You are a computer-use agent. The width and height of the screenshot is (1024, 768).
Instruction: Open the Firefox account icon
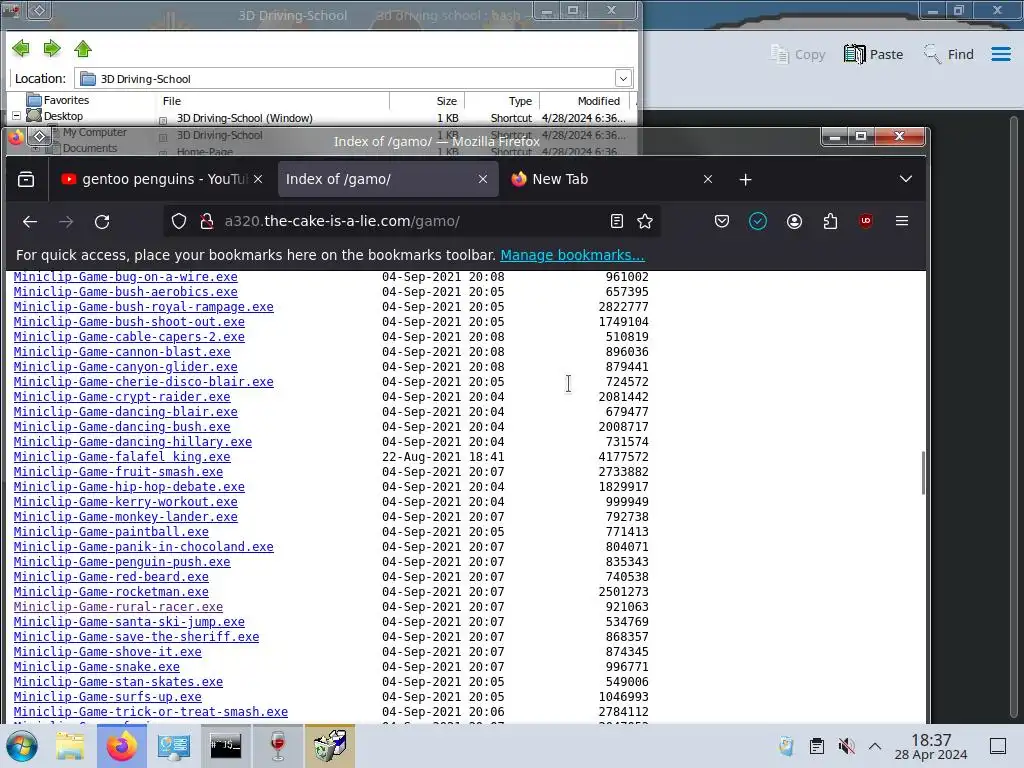tap(794, 221)
